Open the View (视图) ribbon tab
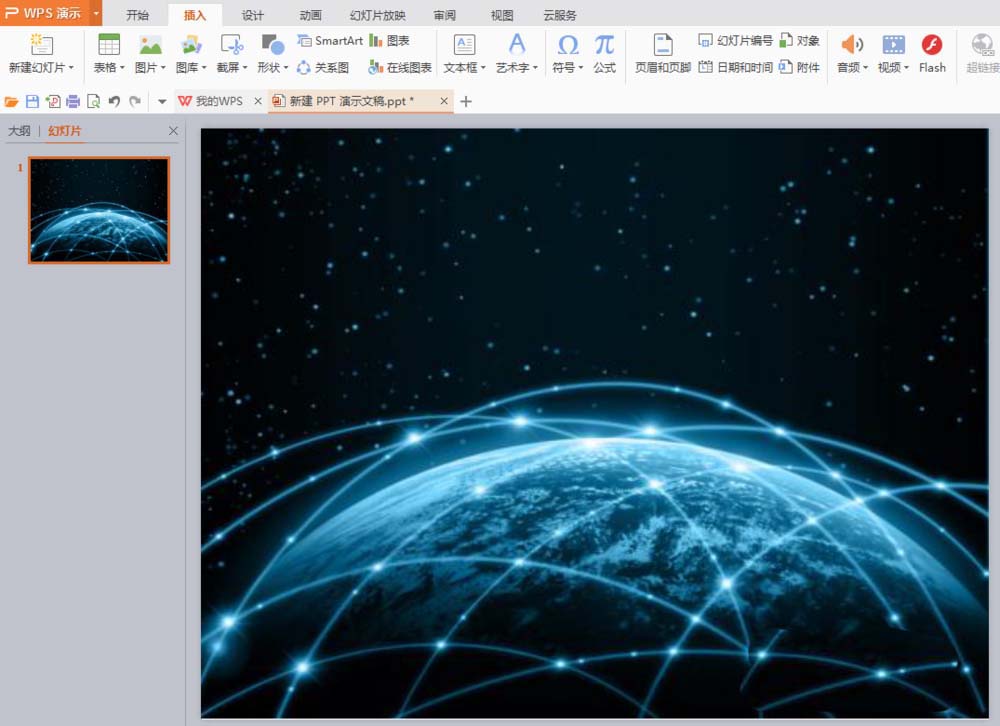Screen dimensions: 1000x726 point(502,15)
